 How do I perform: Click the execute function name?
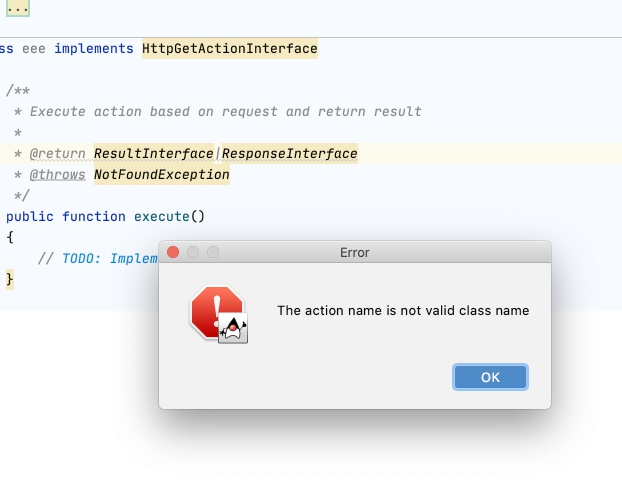pyautogui.click(x=161, y=217)
